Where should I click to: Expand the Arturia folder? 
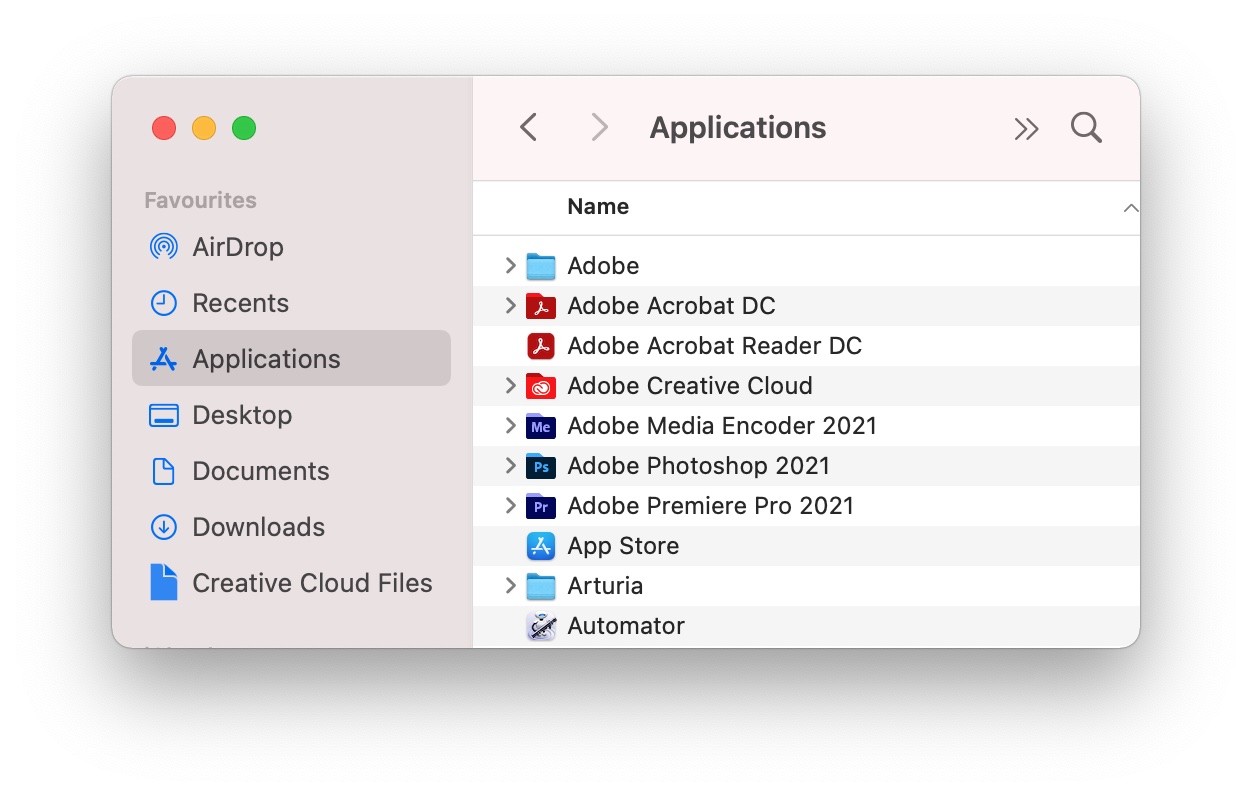[x=511, y=586]
